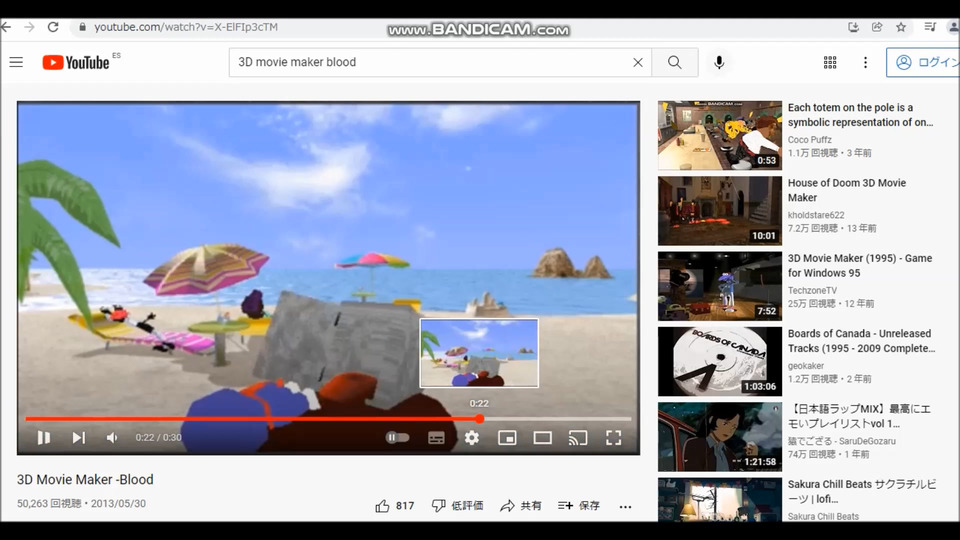Go back in the browser
960x540 pixels.
tap(6, 27)
